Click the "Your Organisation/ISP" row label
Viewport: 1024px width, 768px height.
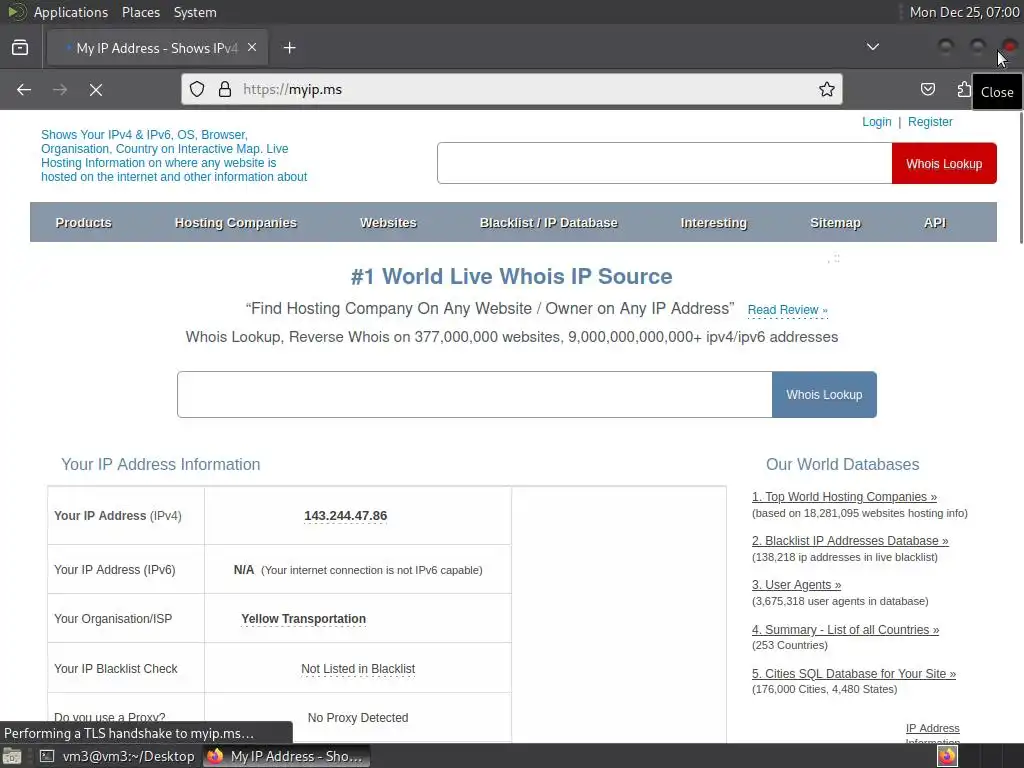pyautogui.click(x=113, y=618)
